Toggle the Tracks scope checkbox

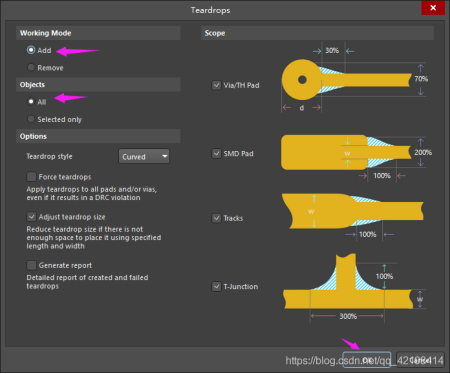pos(217,218)
